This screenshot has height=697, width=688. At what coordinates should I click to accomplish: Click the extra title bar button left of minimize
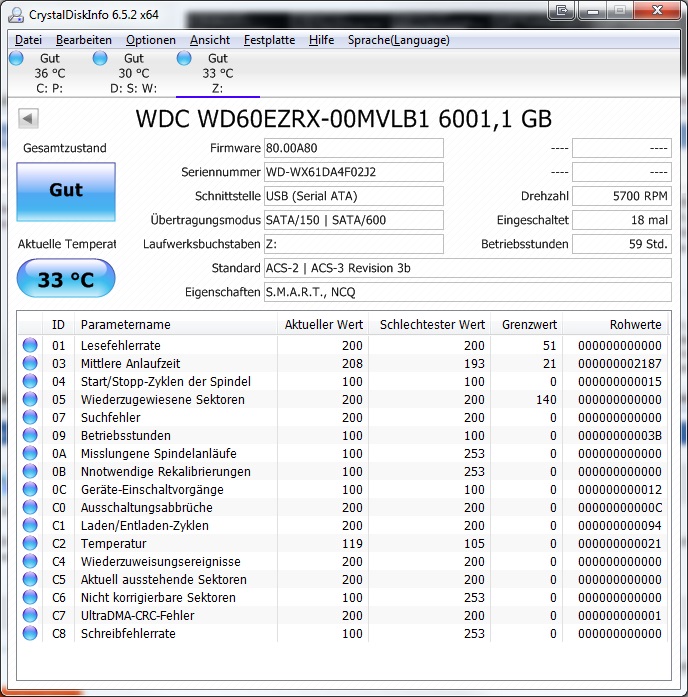(x=561, y=10)
